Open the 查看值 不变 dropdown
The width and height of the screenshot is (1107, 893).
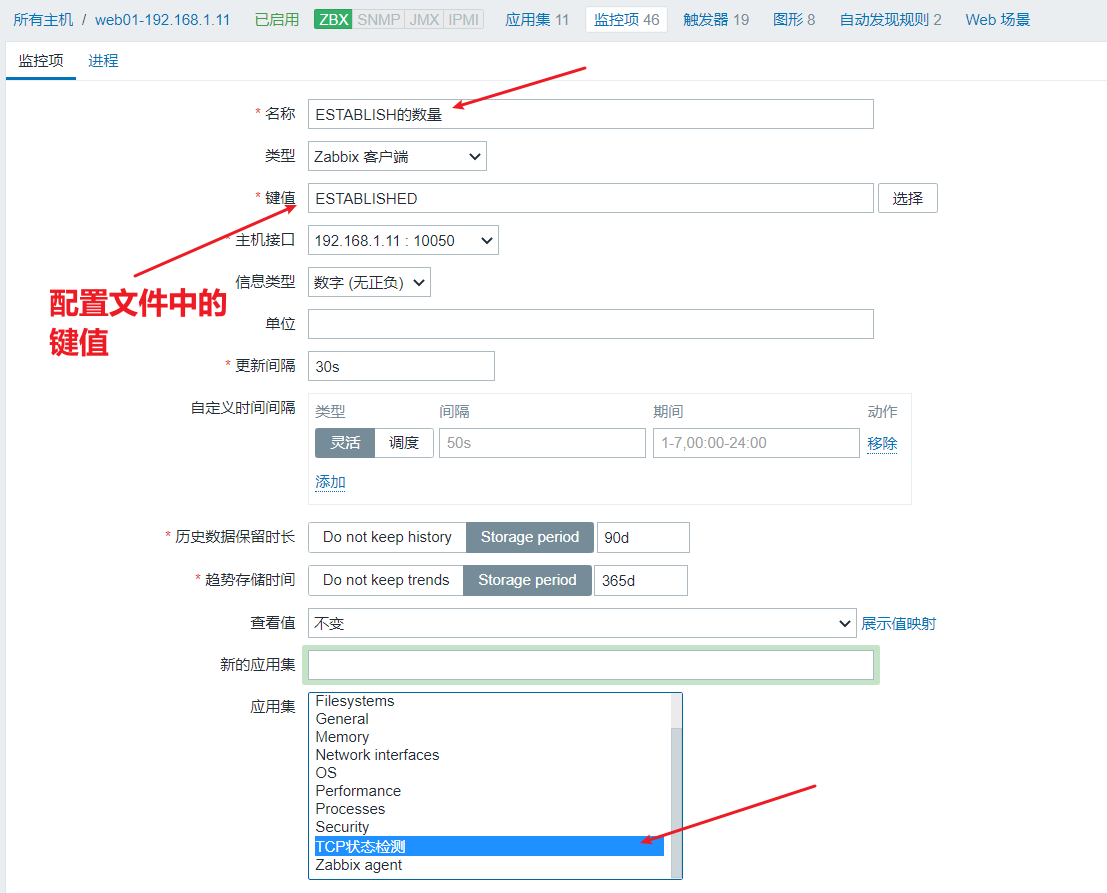582,623
